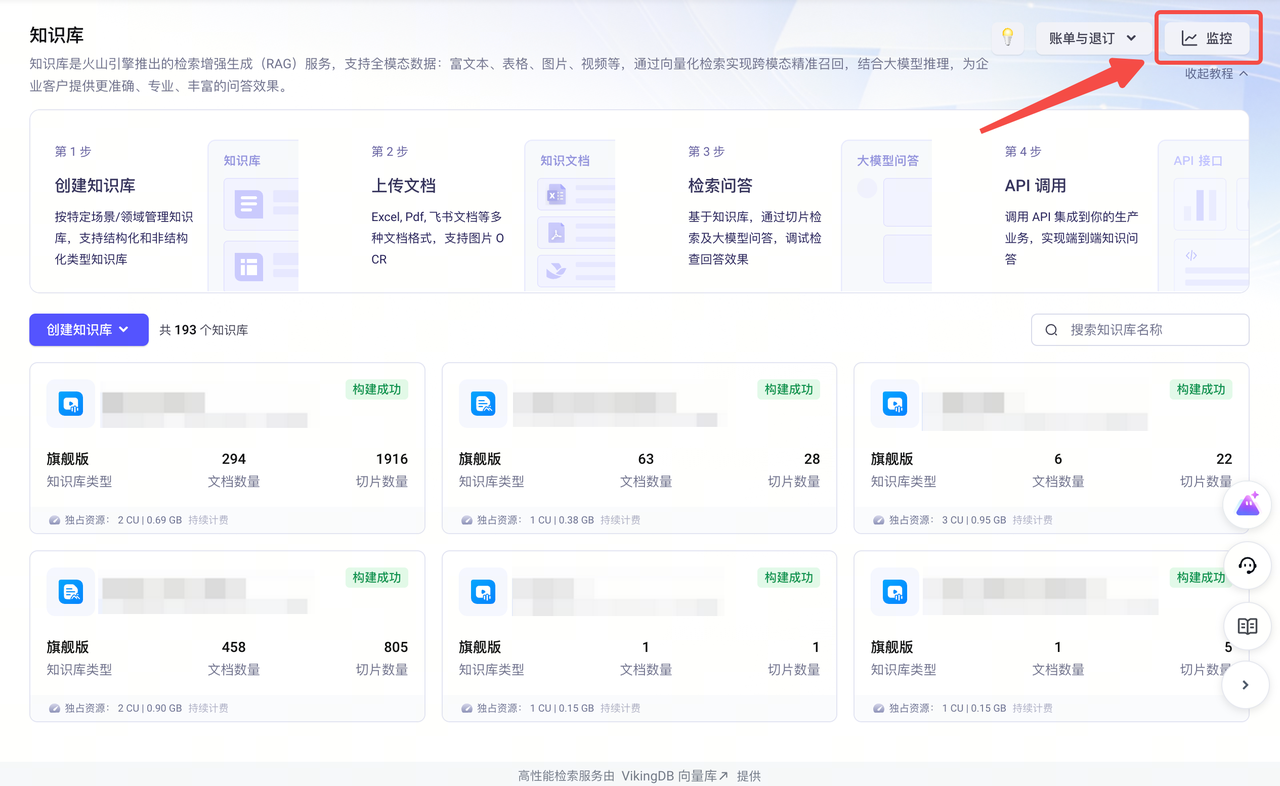
Task: Click the cloud icon beside 1 CU | 0.38 GB
Action: (467, 520)
